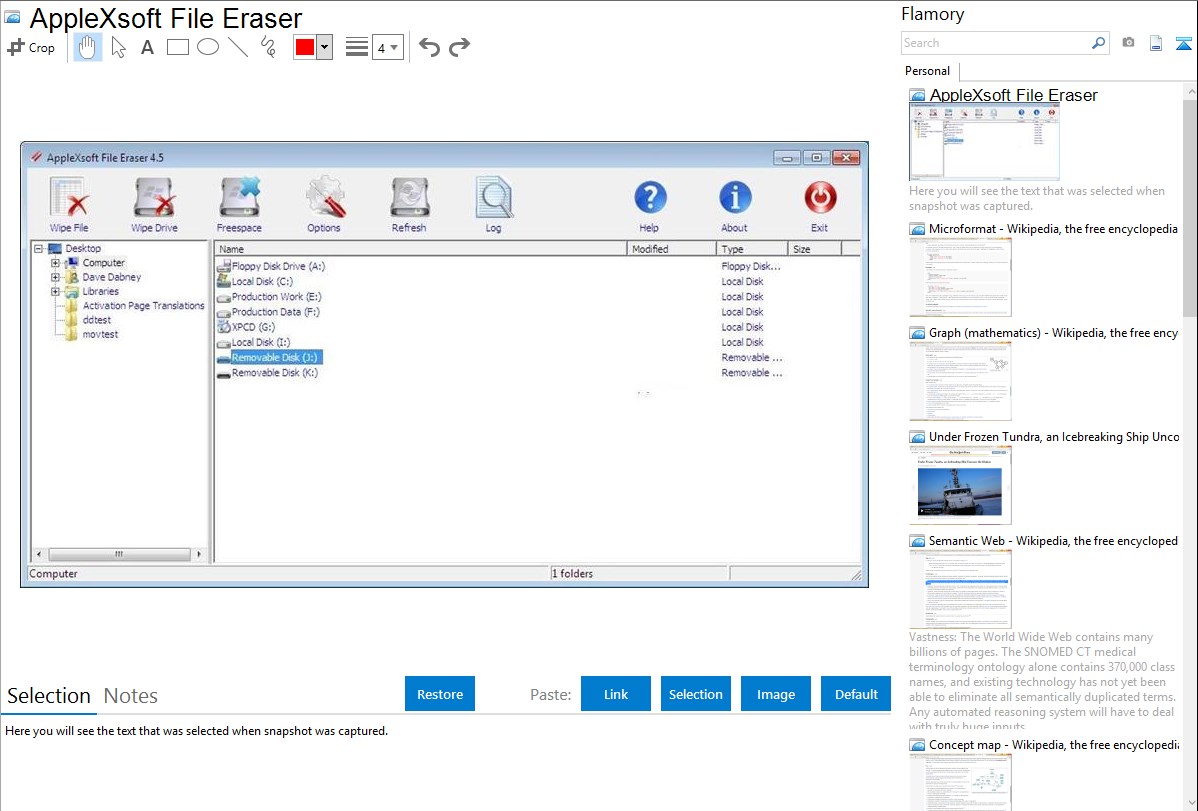
Task: Click the Restore button
Action: point(440,694)
